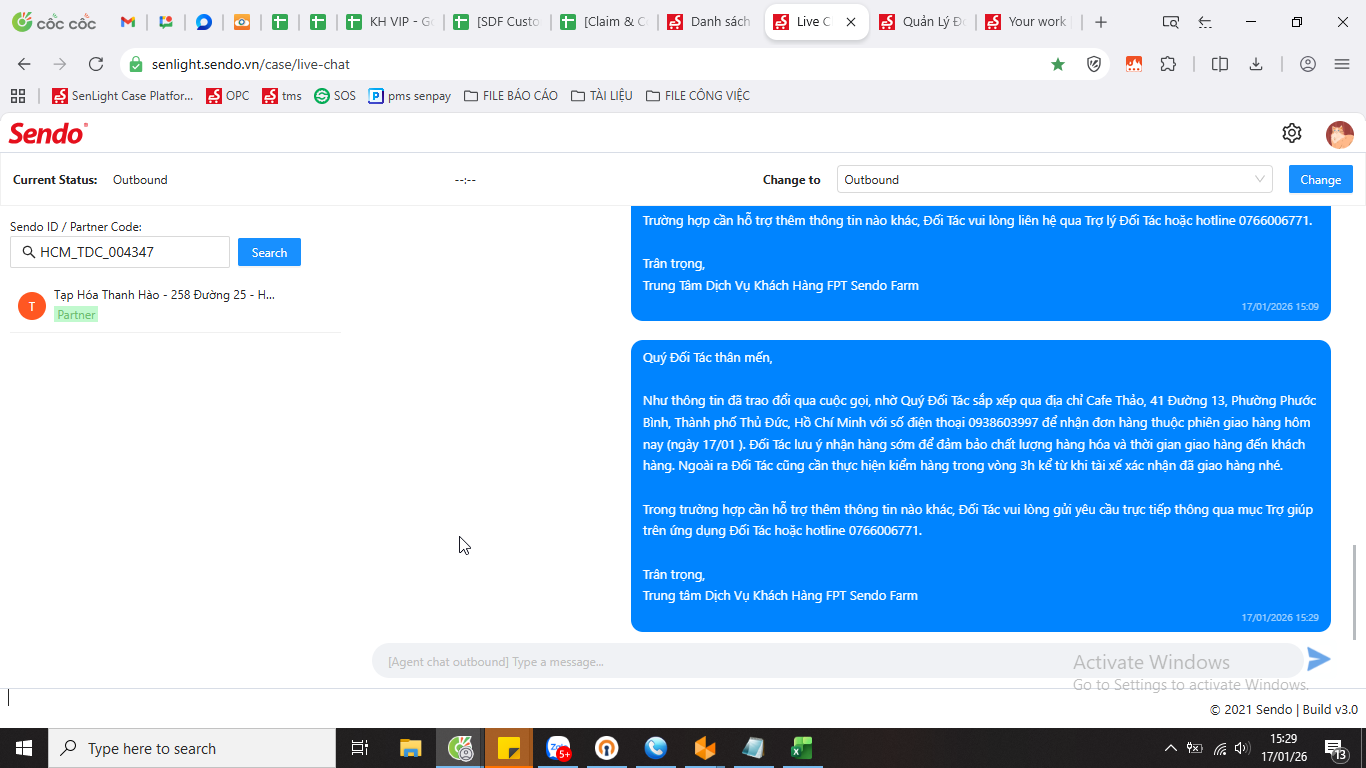
Task: Click the 17/01/2026 15:29 message timestamp
Action: tap(1280, 618)
